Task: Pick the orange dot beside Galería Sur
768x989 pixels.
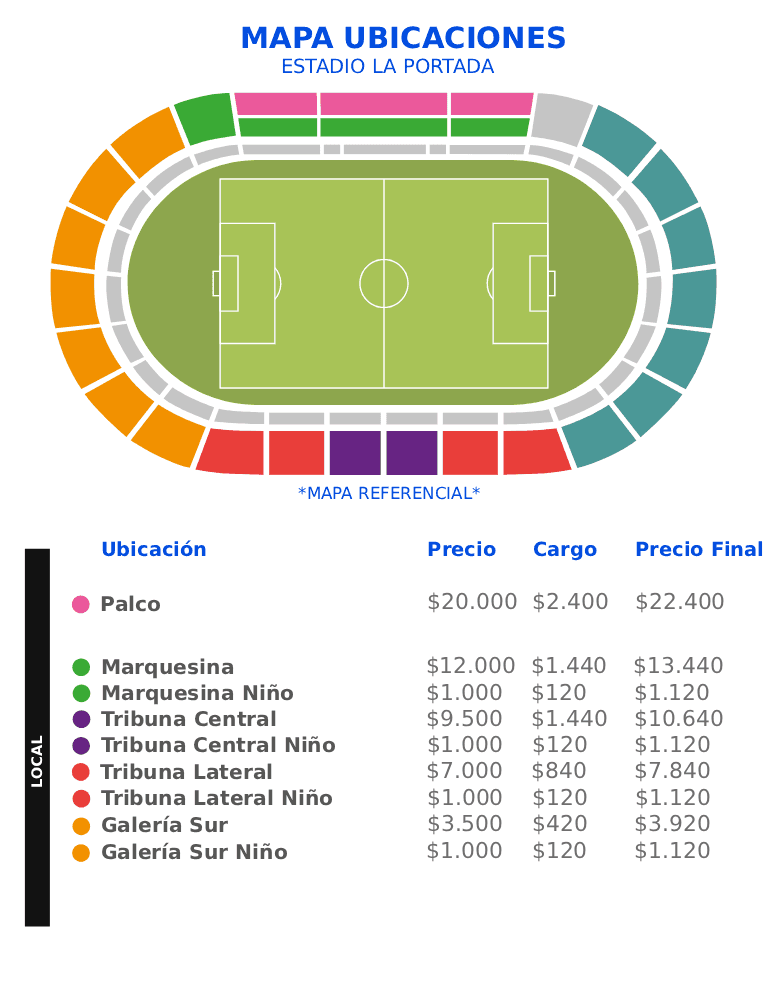Action: point(82,825)
